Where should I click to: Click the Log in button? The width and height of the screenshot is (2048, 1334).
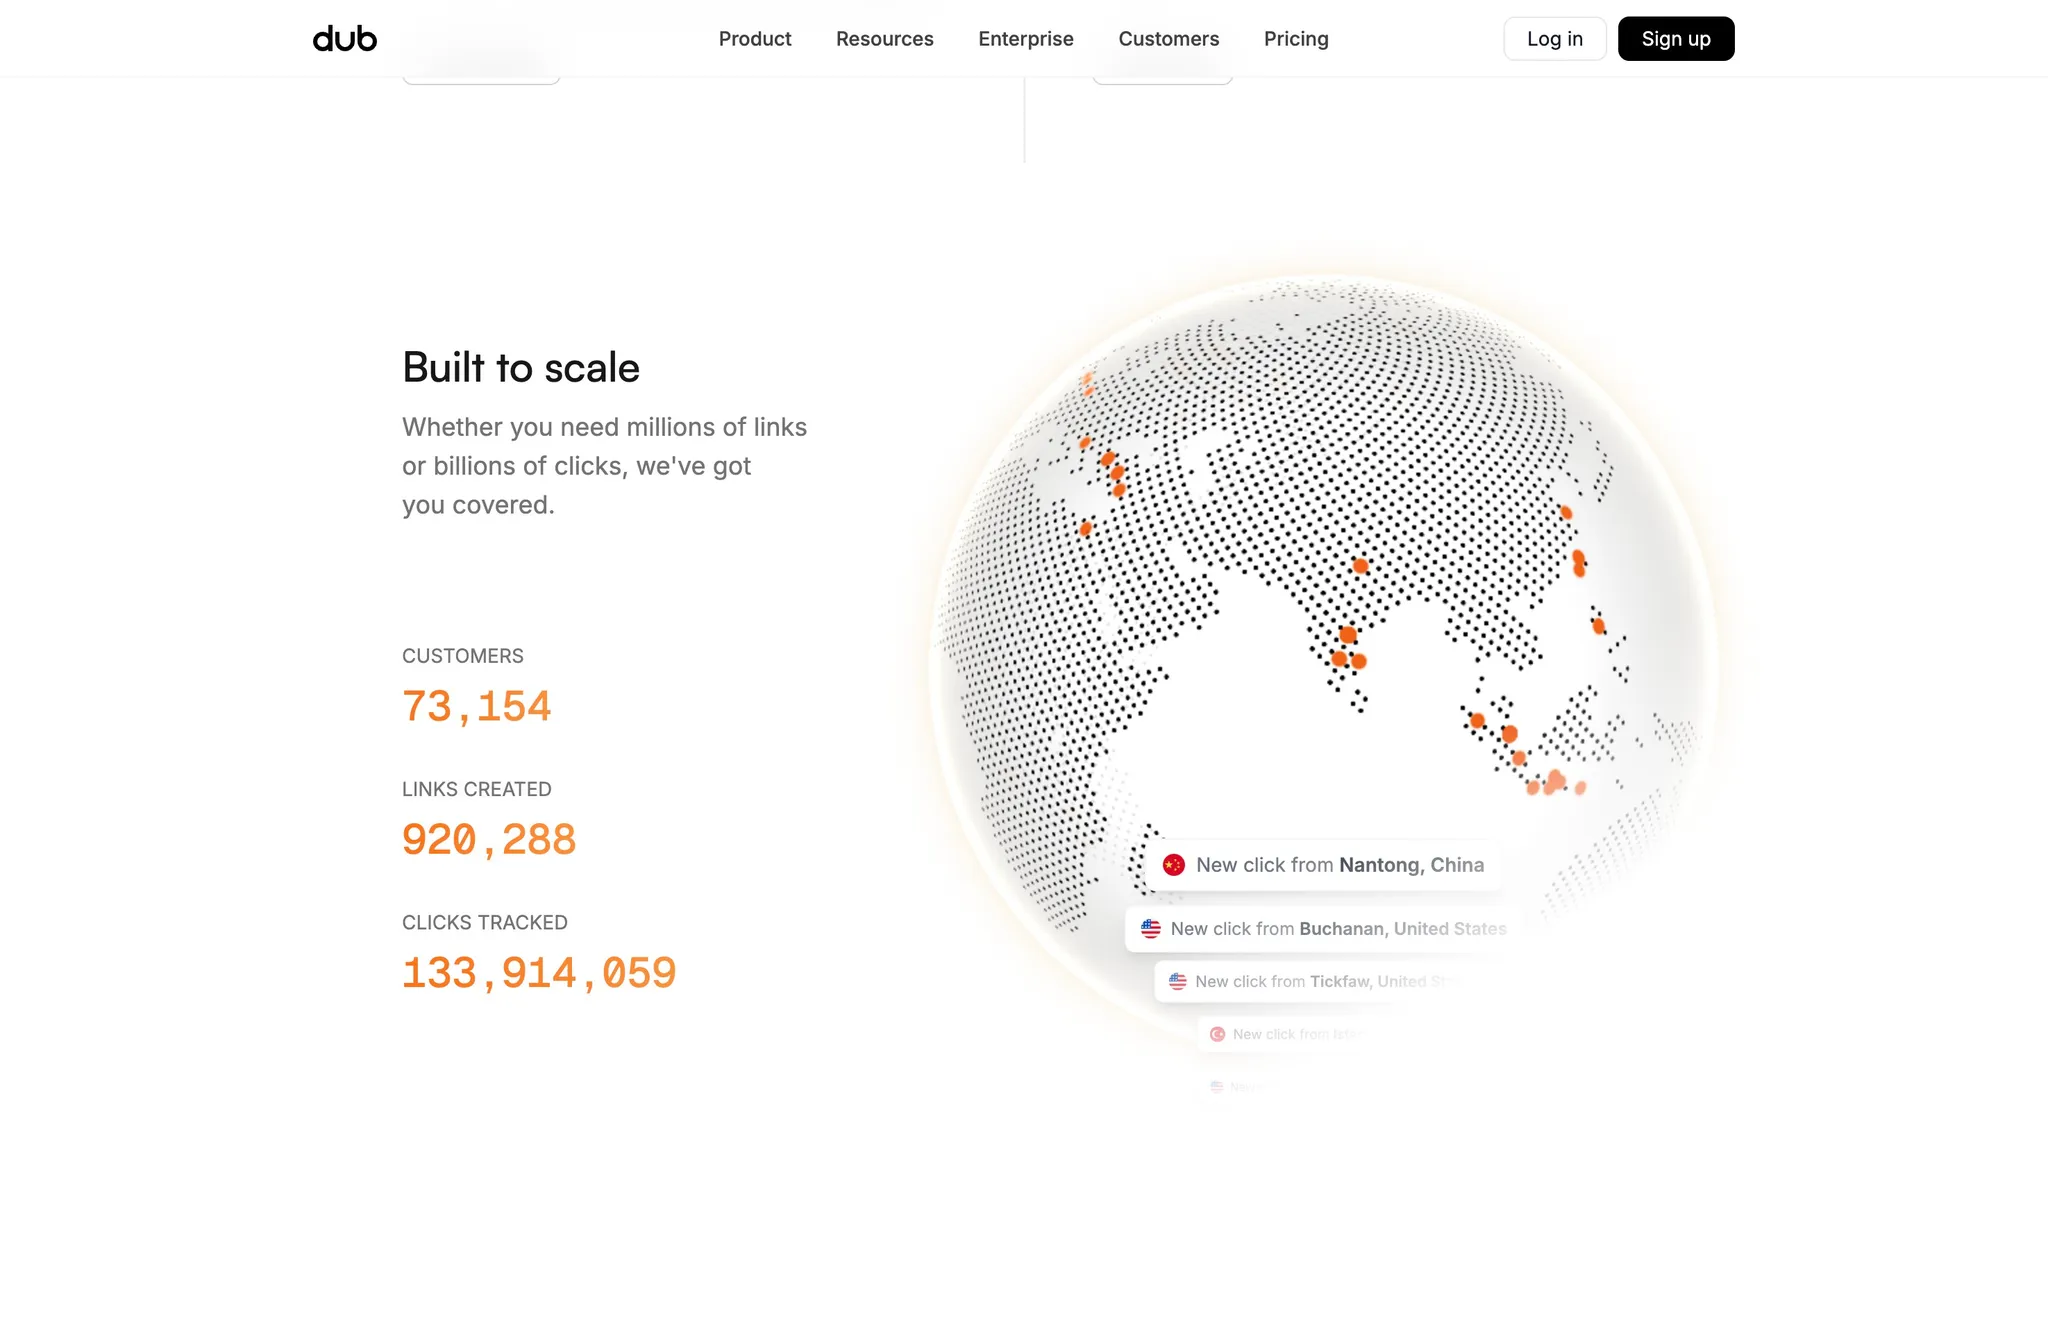tap(1555, 39)
